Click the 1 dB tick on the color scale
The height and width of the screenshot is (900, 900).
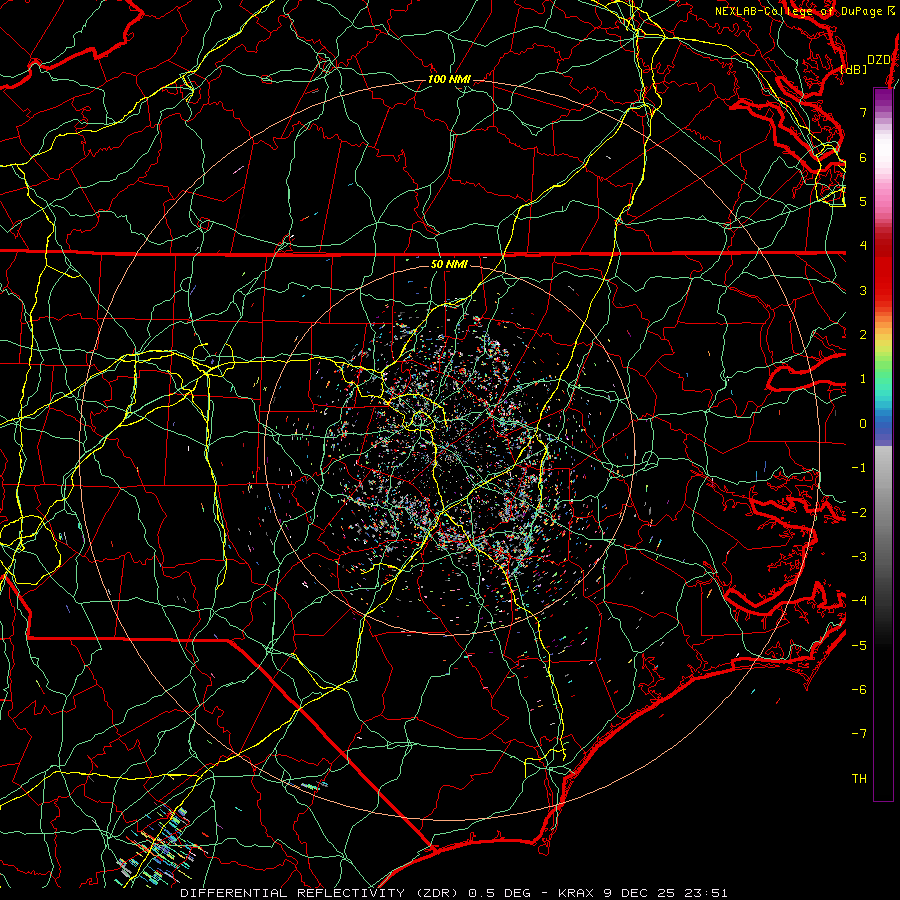click(x=863, y=379)
